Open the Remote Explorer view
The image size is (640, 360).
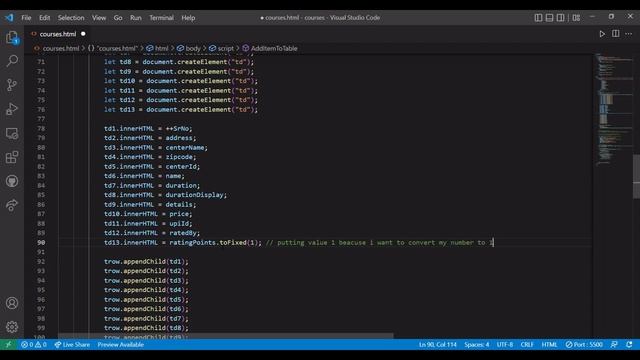(x=12, y=133)
